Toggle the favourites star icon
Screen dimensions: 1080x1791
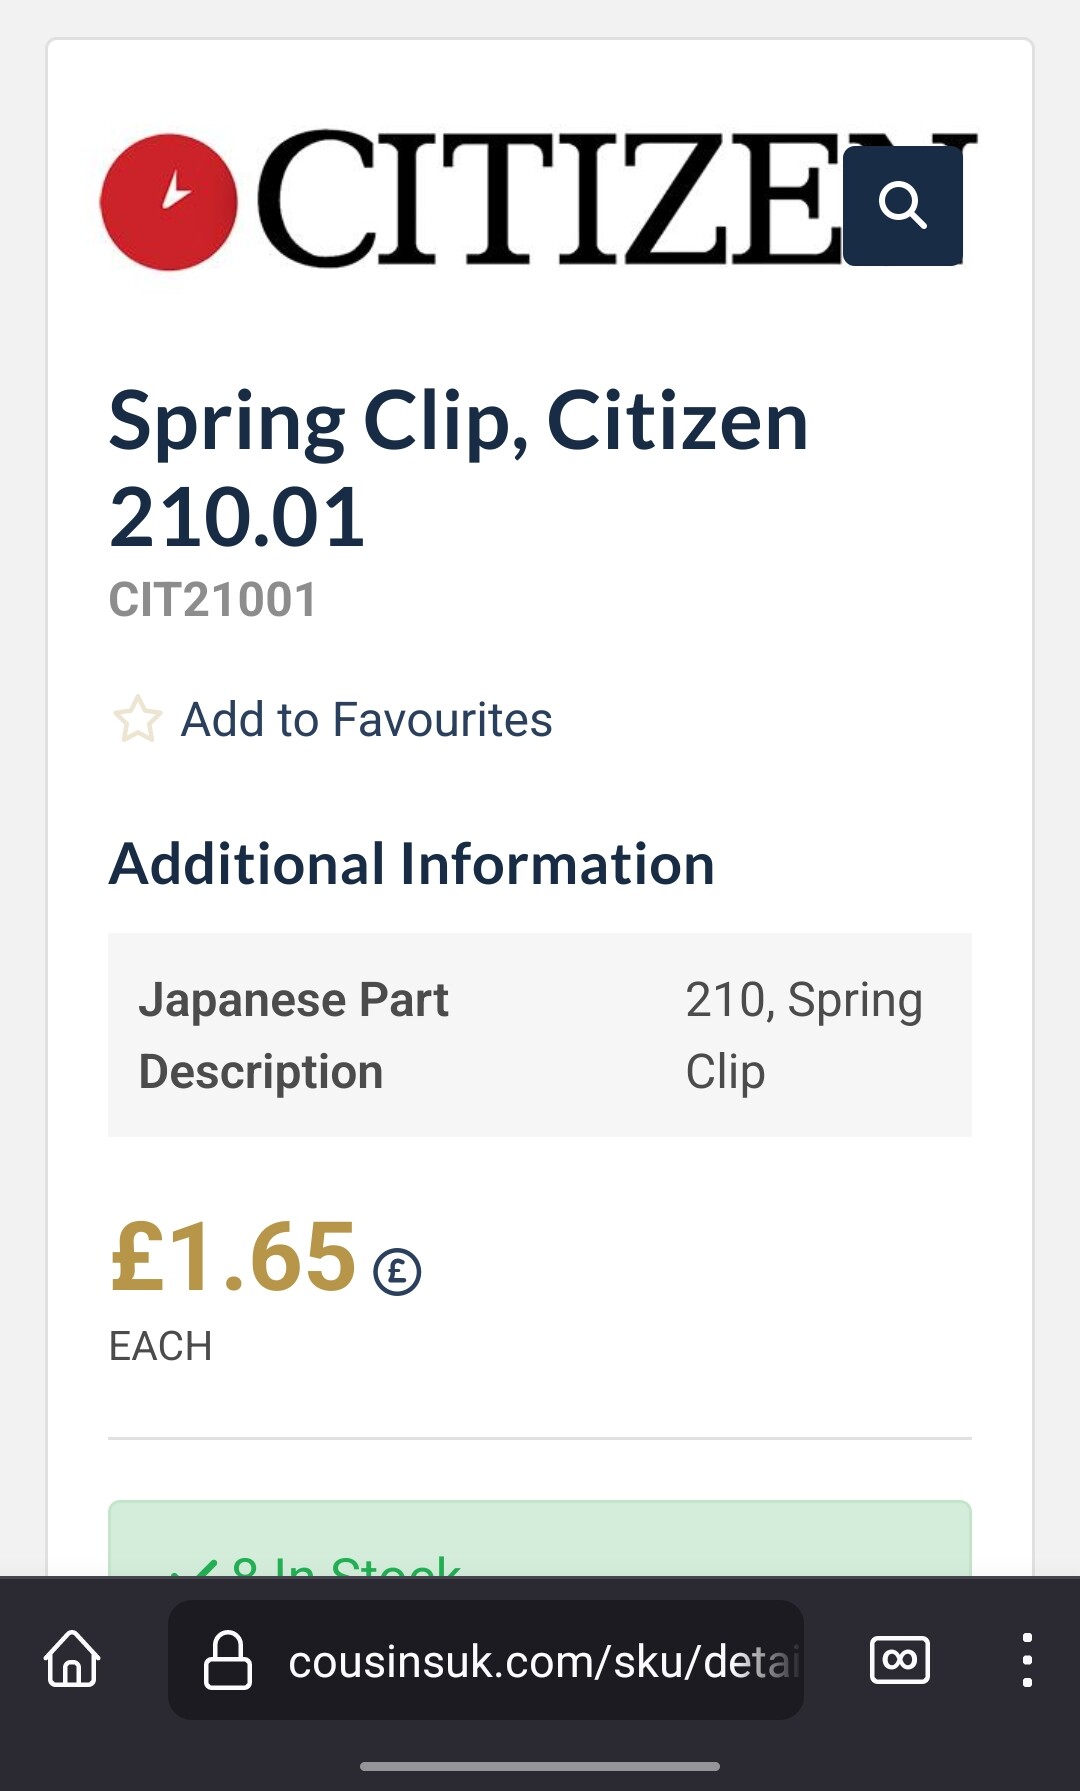[x=137, y=719]
